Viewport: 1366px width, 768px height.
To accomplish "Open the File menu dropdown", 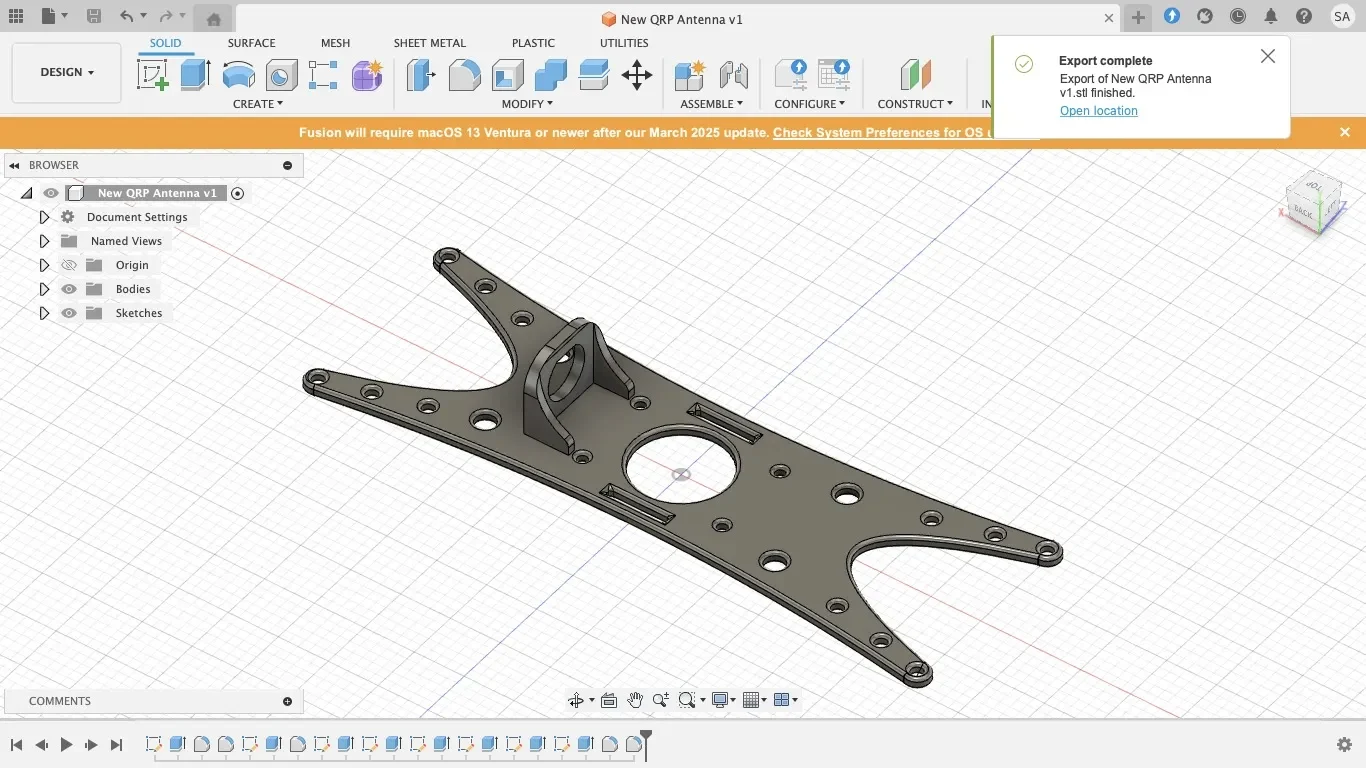I will tap(54, 16).
